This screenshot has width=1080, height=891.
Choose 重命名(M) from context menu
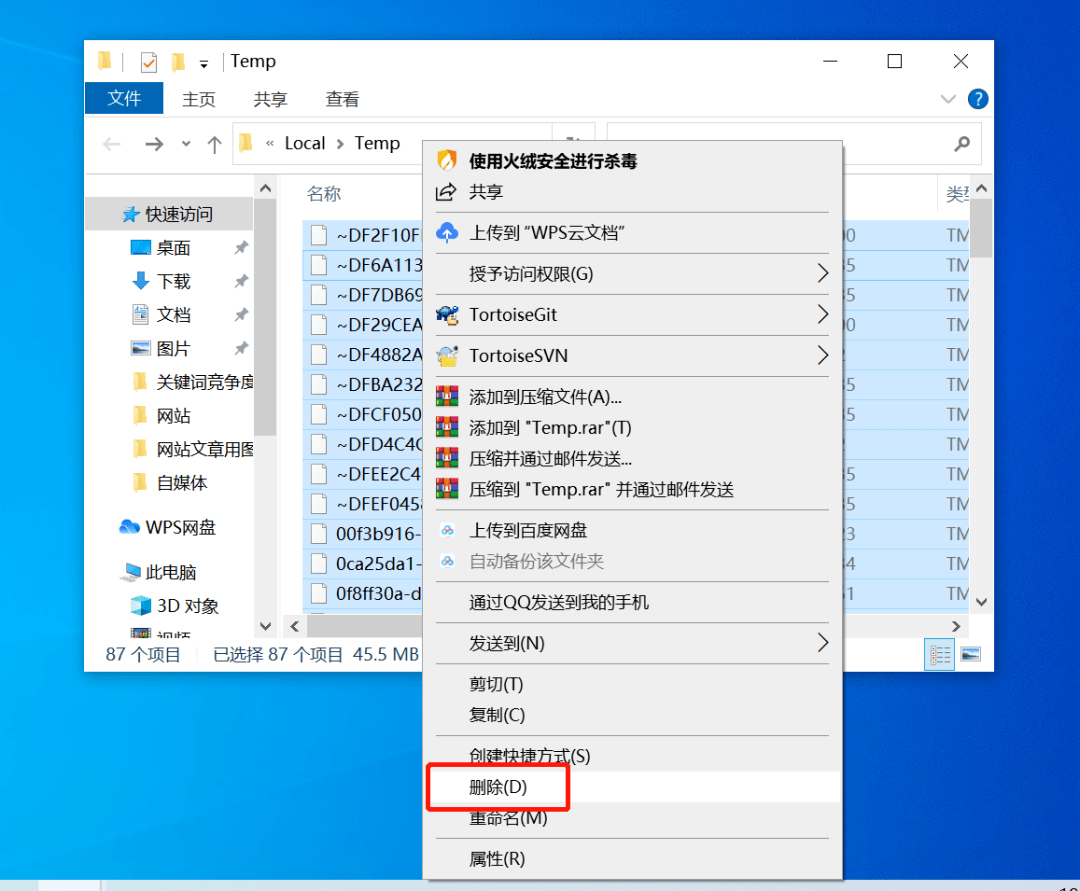[632, 818]
